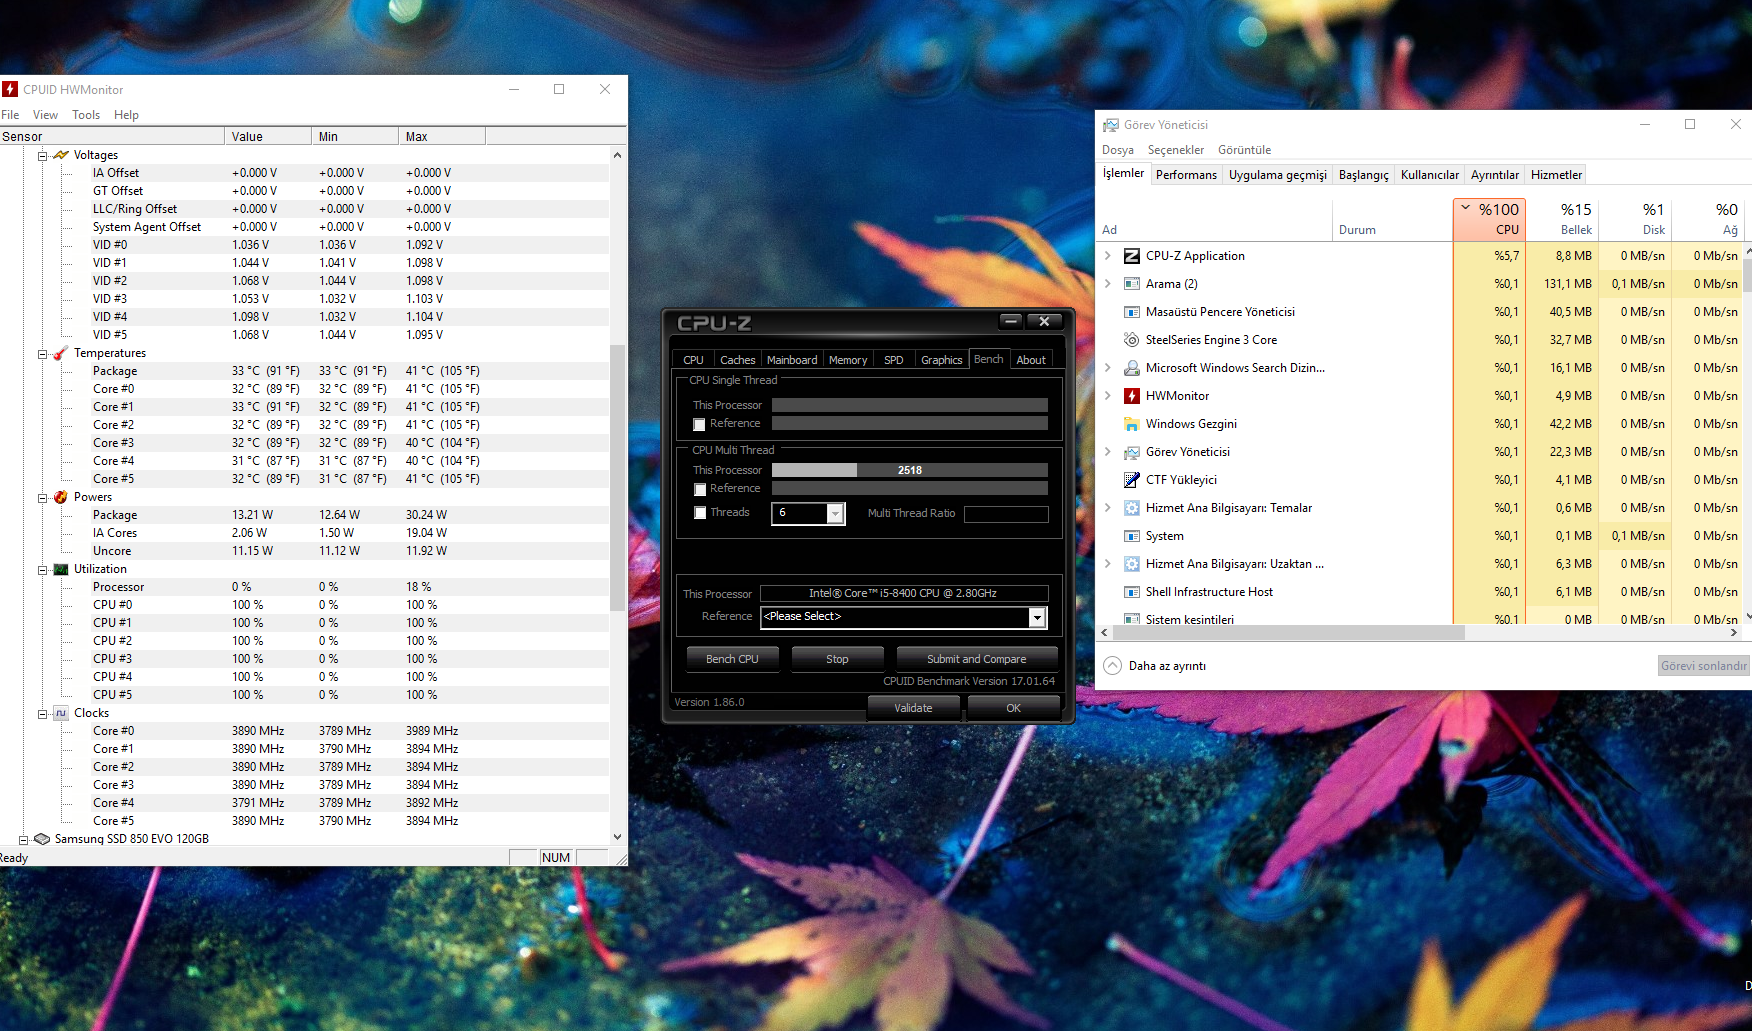Click the Bench CPU button

[x=732, y=659]
